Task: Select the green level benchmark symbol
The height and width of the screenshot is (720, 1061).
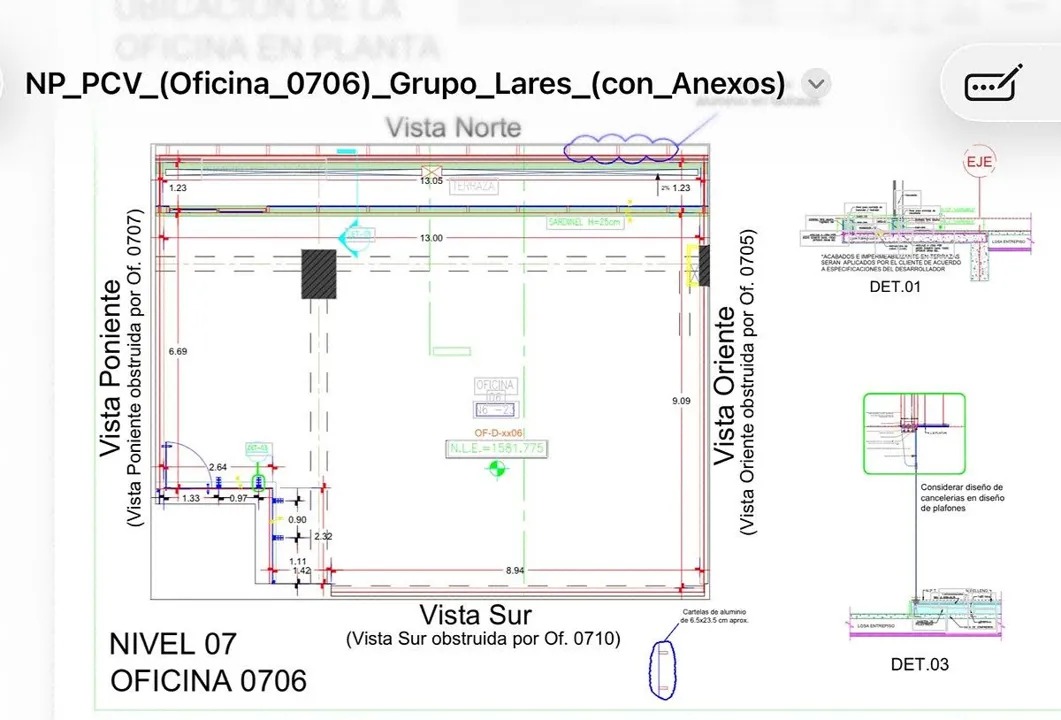Action: [496, 468]
